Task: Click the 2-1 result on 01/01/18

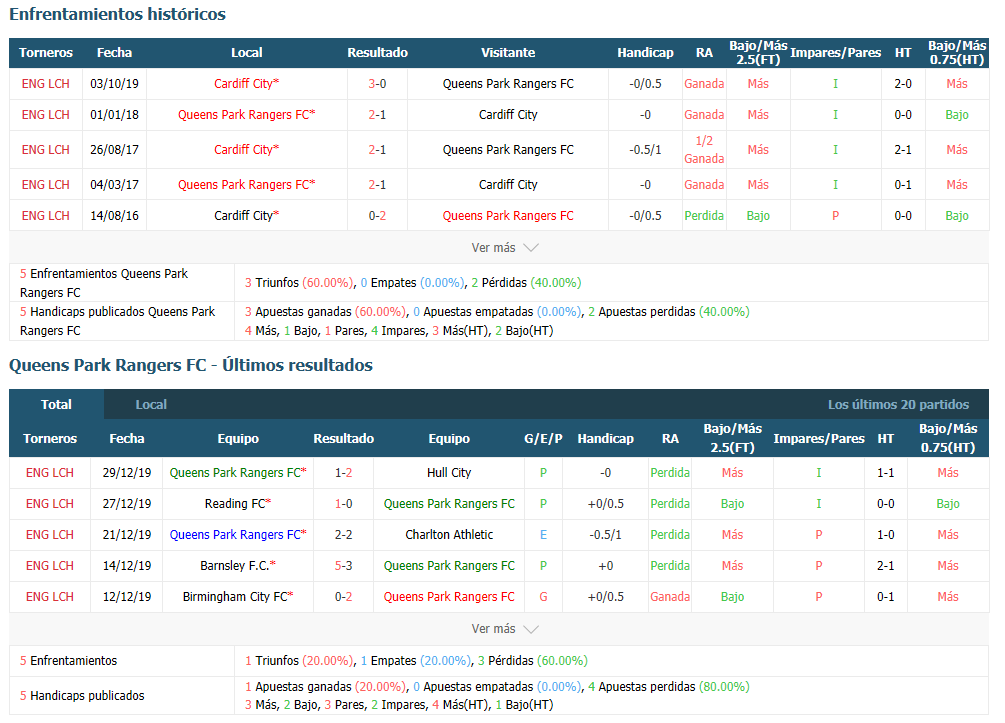Action: pos(378,115)
